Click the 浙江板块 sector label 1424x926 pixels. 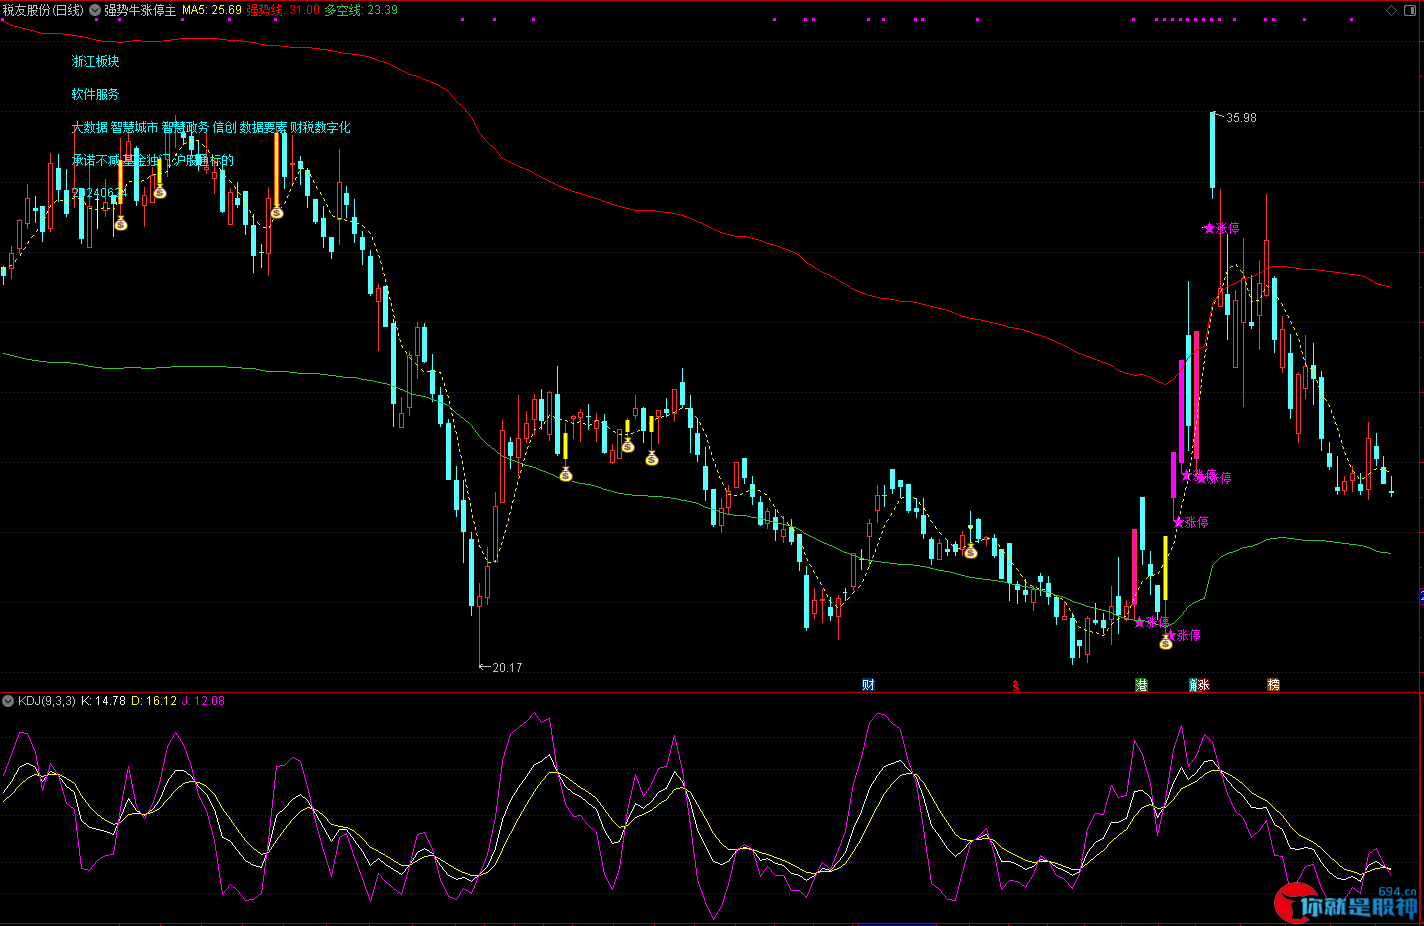pyautogui.click(x=95, y=61)
